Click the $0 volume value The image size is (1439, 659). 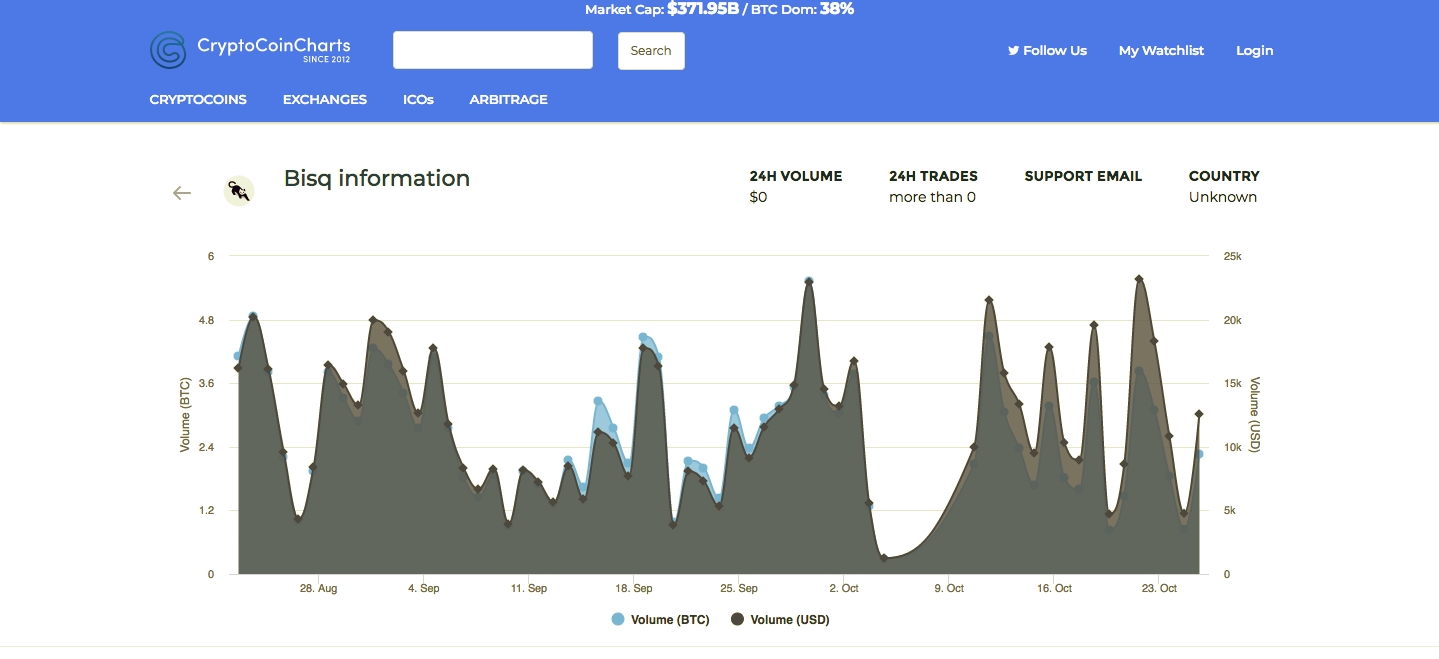coord(759,197)
